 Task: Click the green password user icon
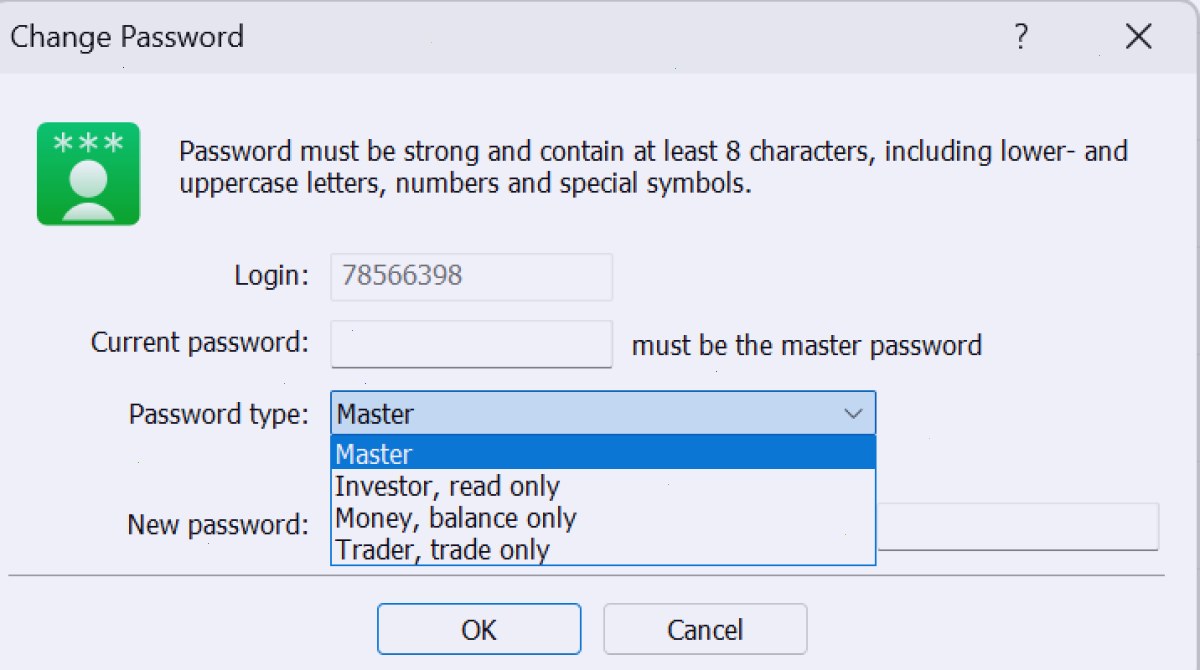click(x=88, y=174)
